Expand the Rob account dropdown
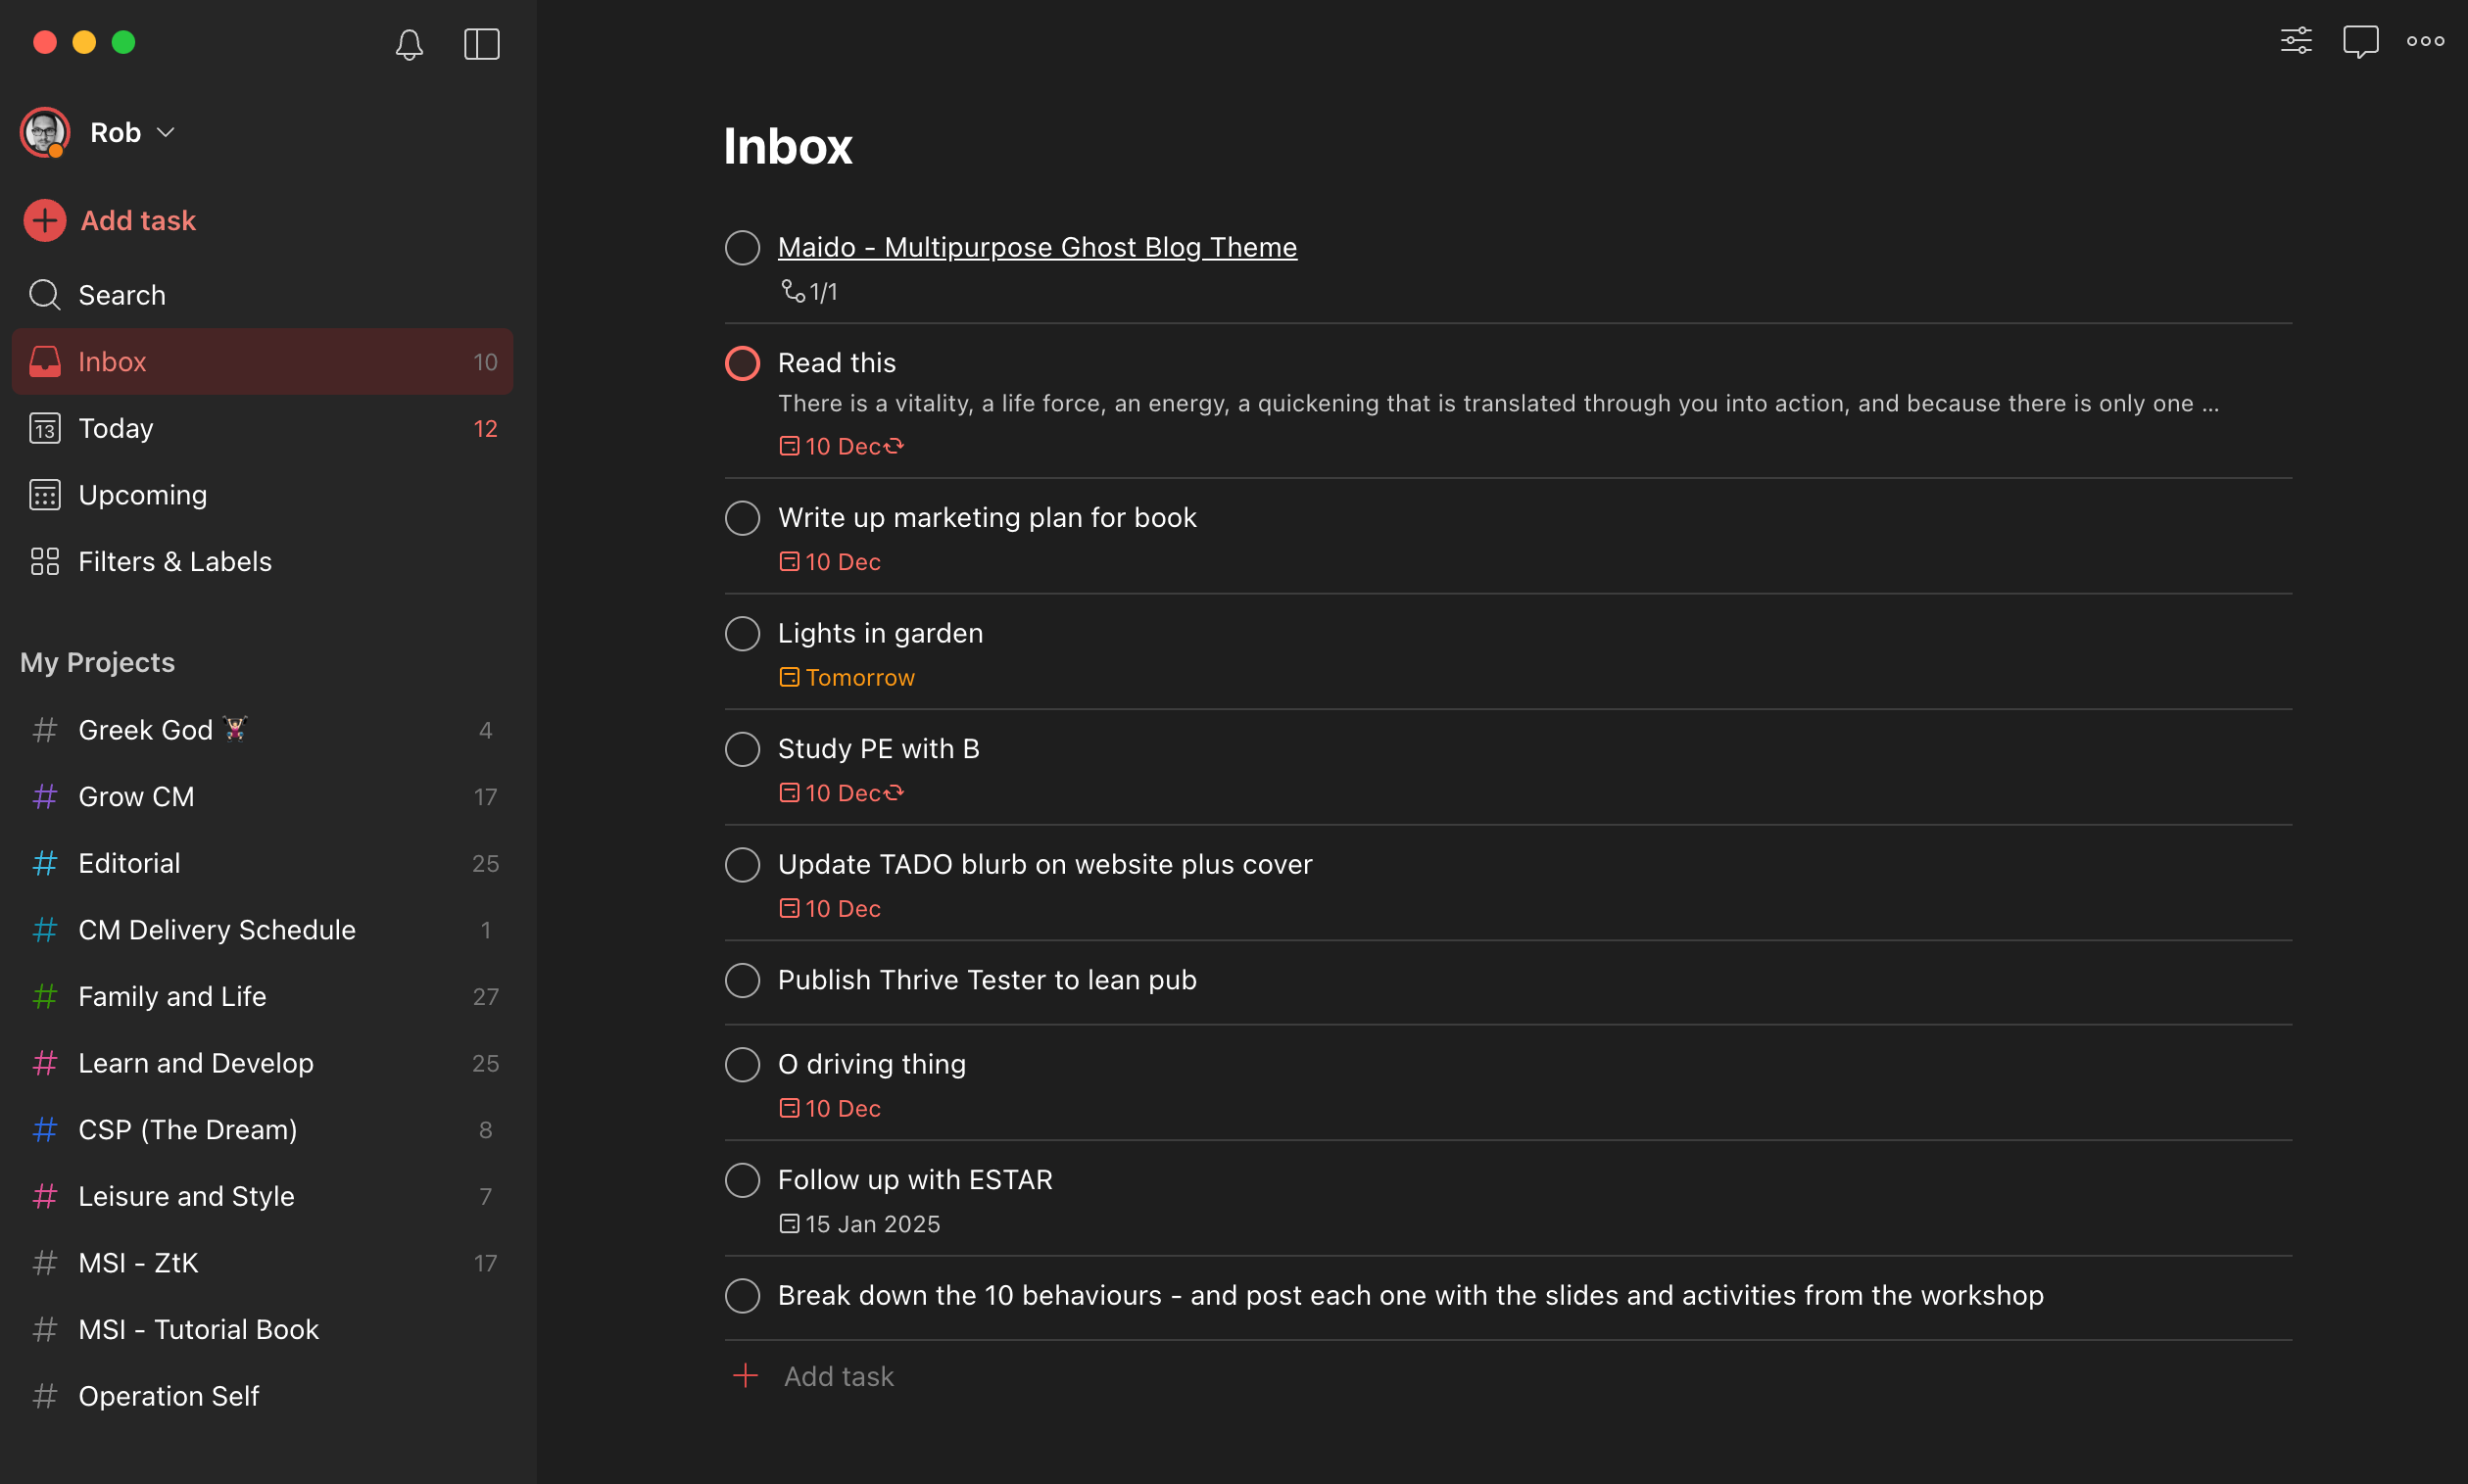The height and width of the screenshot is (1484, 2468). pos(165,131)
